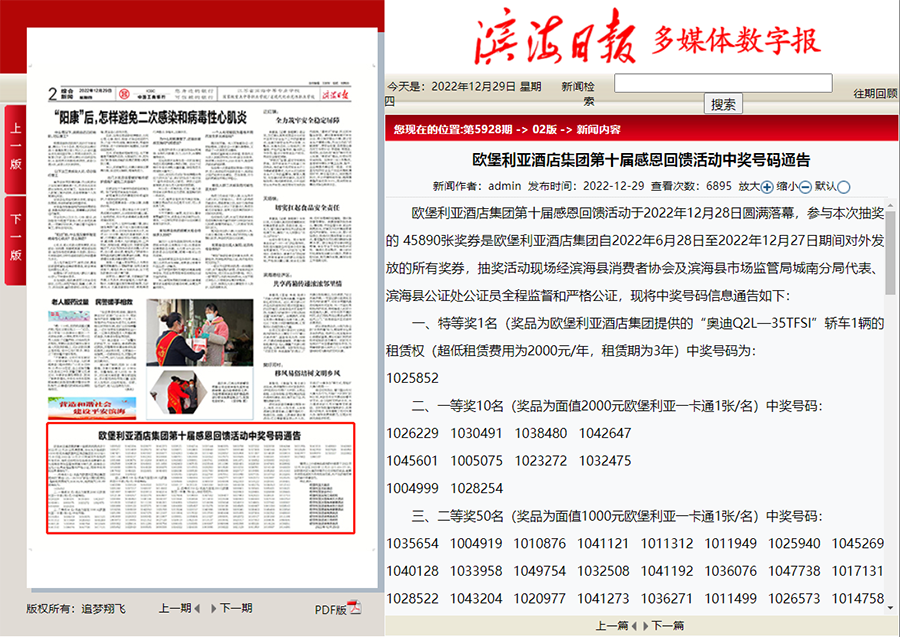Click the article scrollbar down arrow
The height and width of the screenshot is (637, 900).
tap(890, 607)
